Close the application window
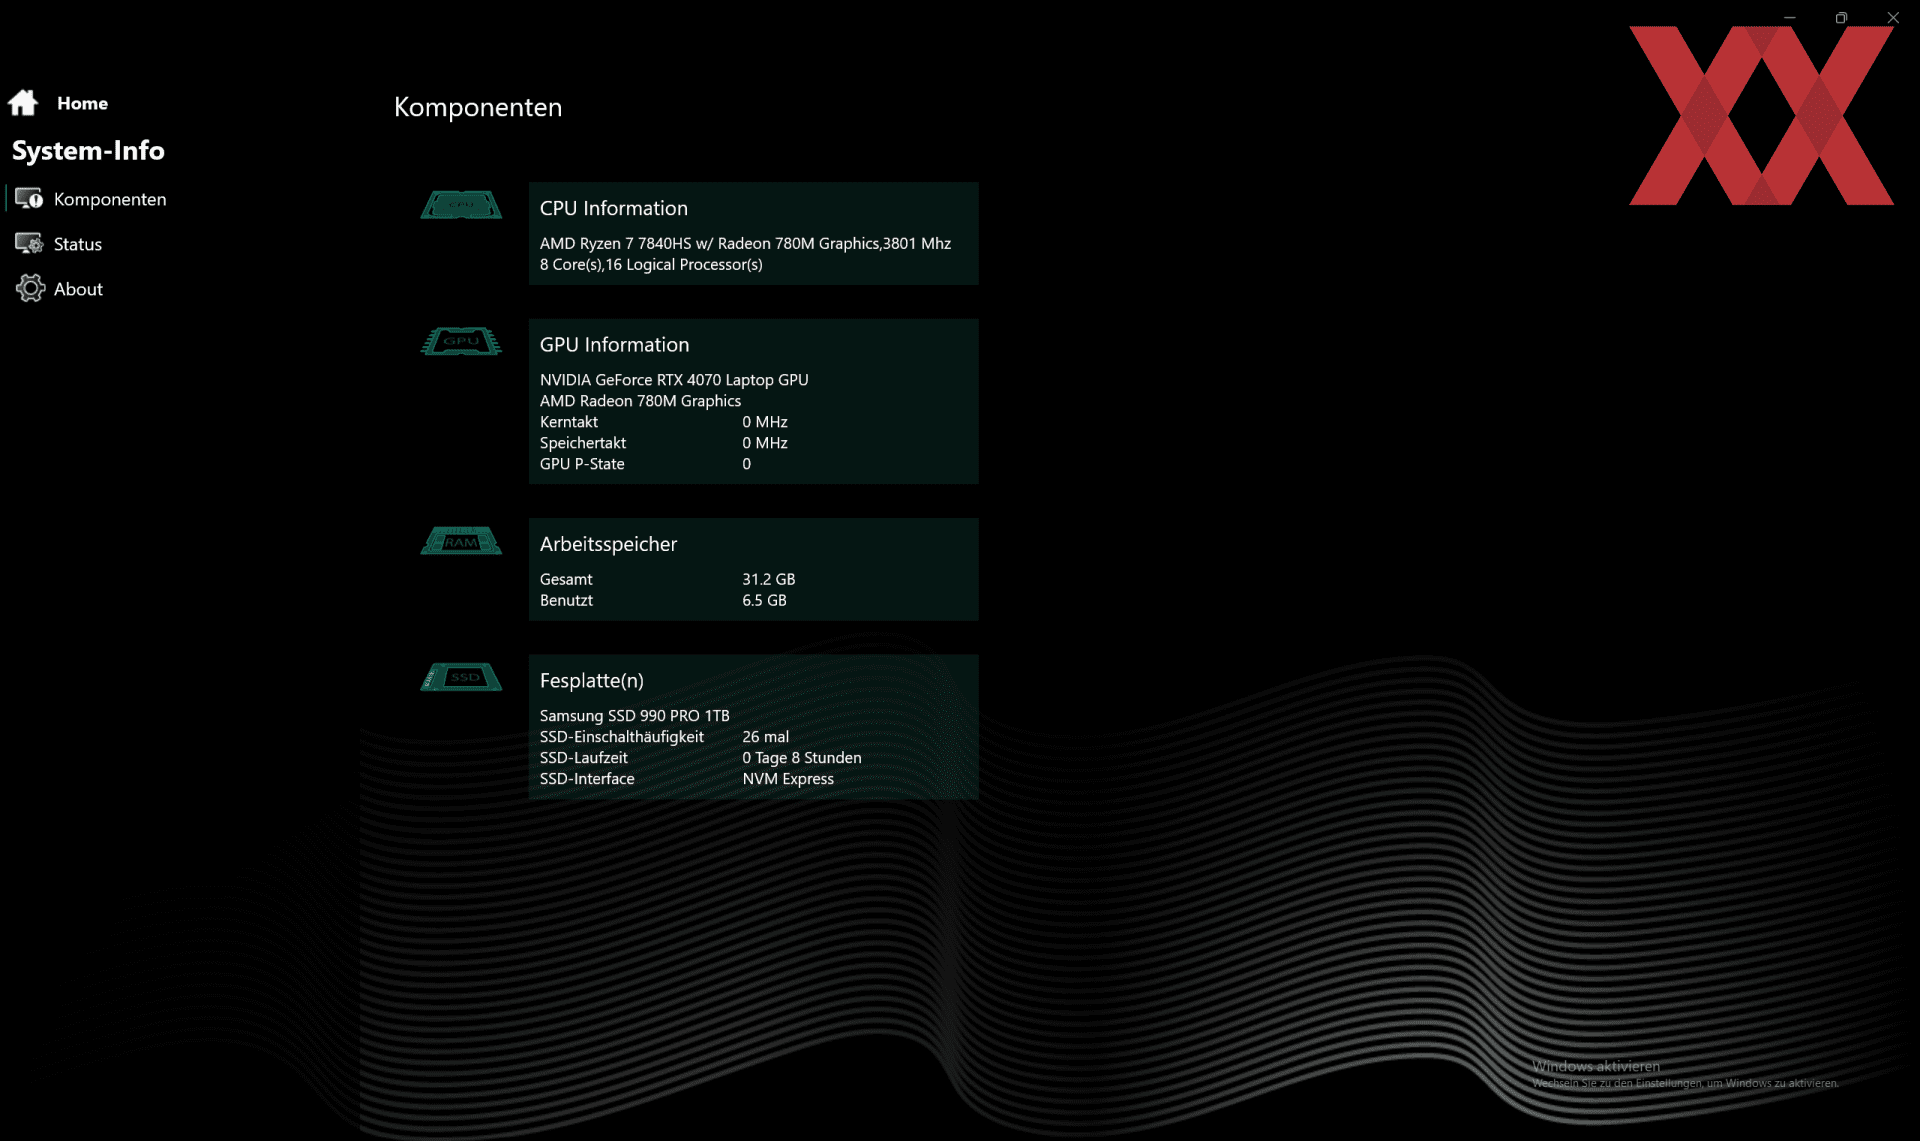Image resolution: width=1920 pixels, height=1141 pixels. (x=1893, y=17)
